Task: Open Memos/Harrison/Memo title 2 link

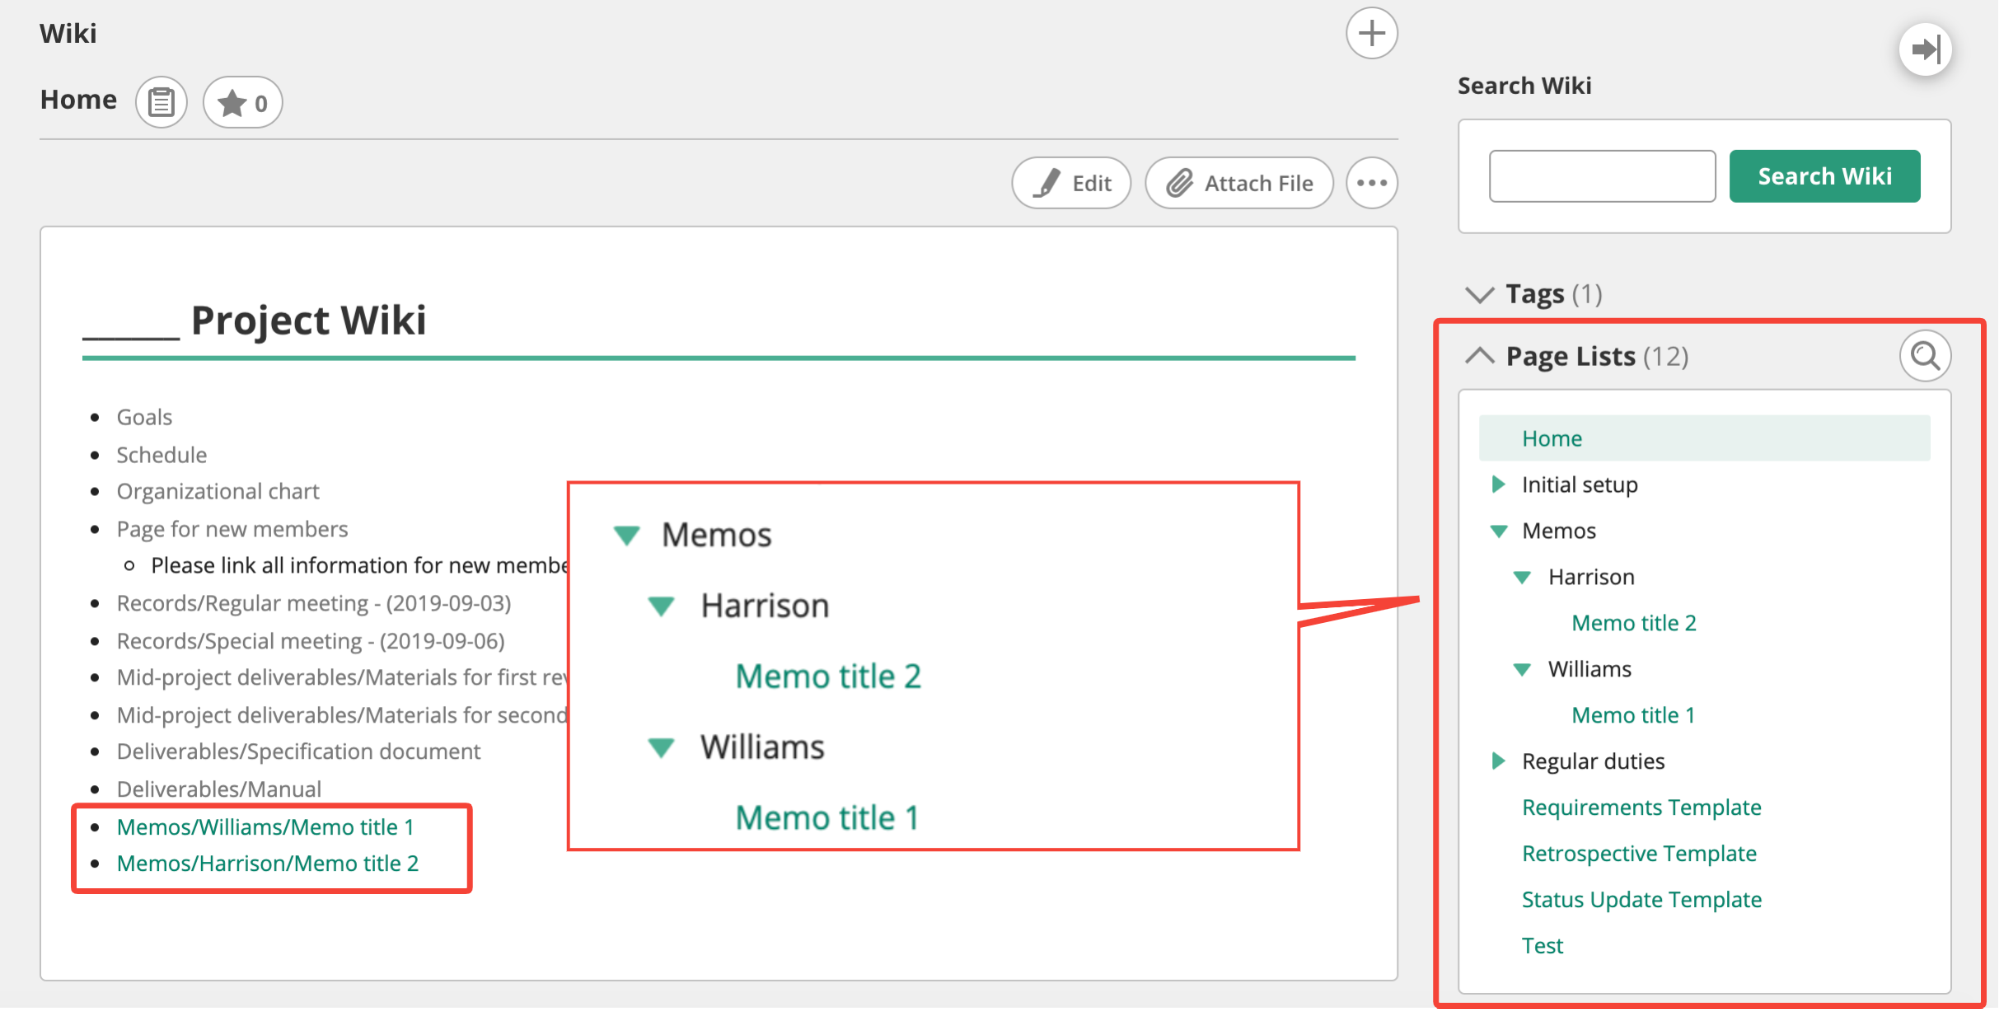Action: coord(267,863)
